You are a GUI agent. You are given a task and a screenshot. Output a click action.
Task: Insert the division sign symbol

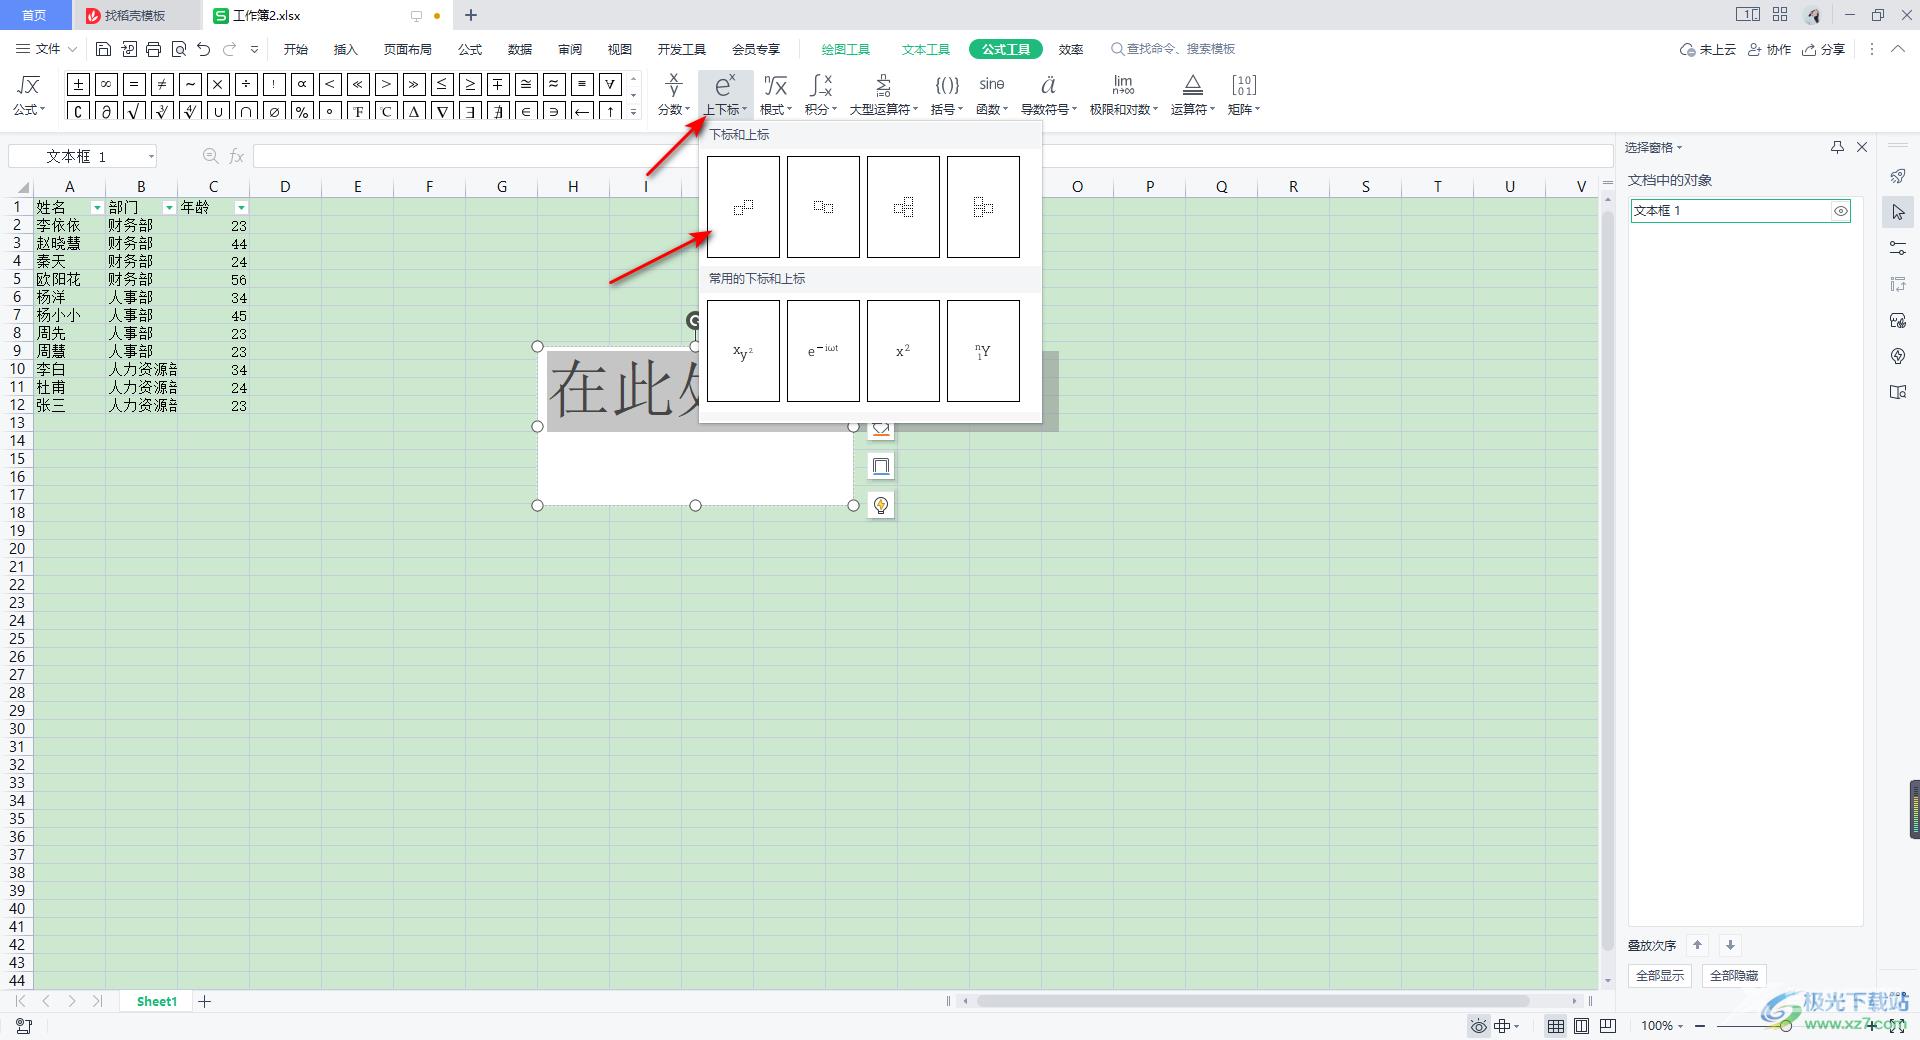pyautogui.click(x=246, y=84)
